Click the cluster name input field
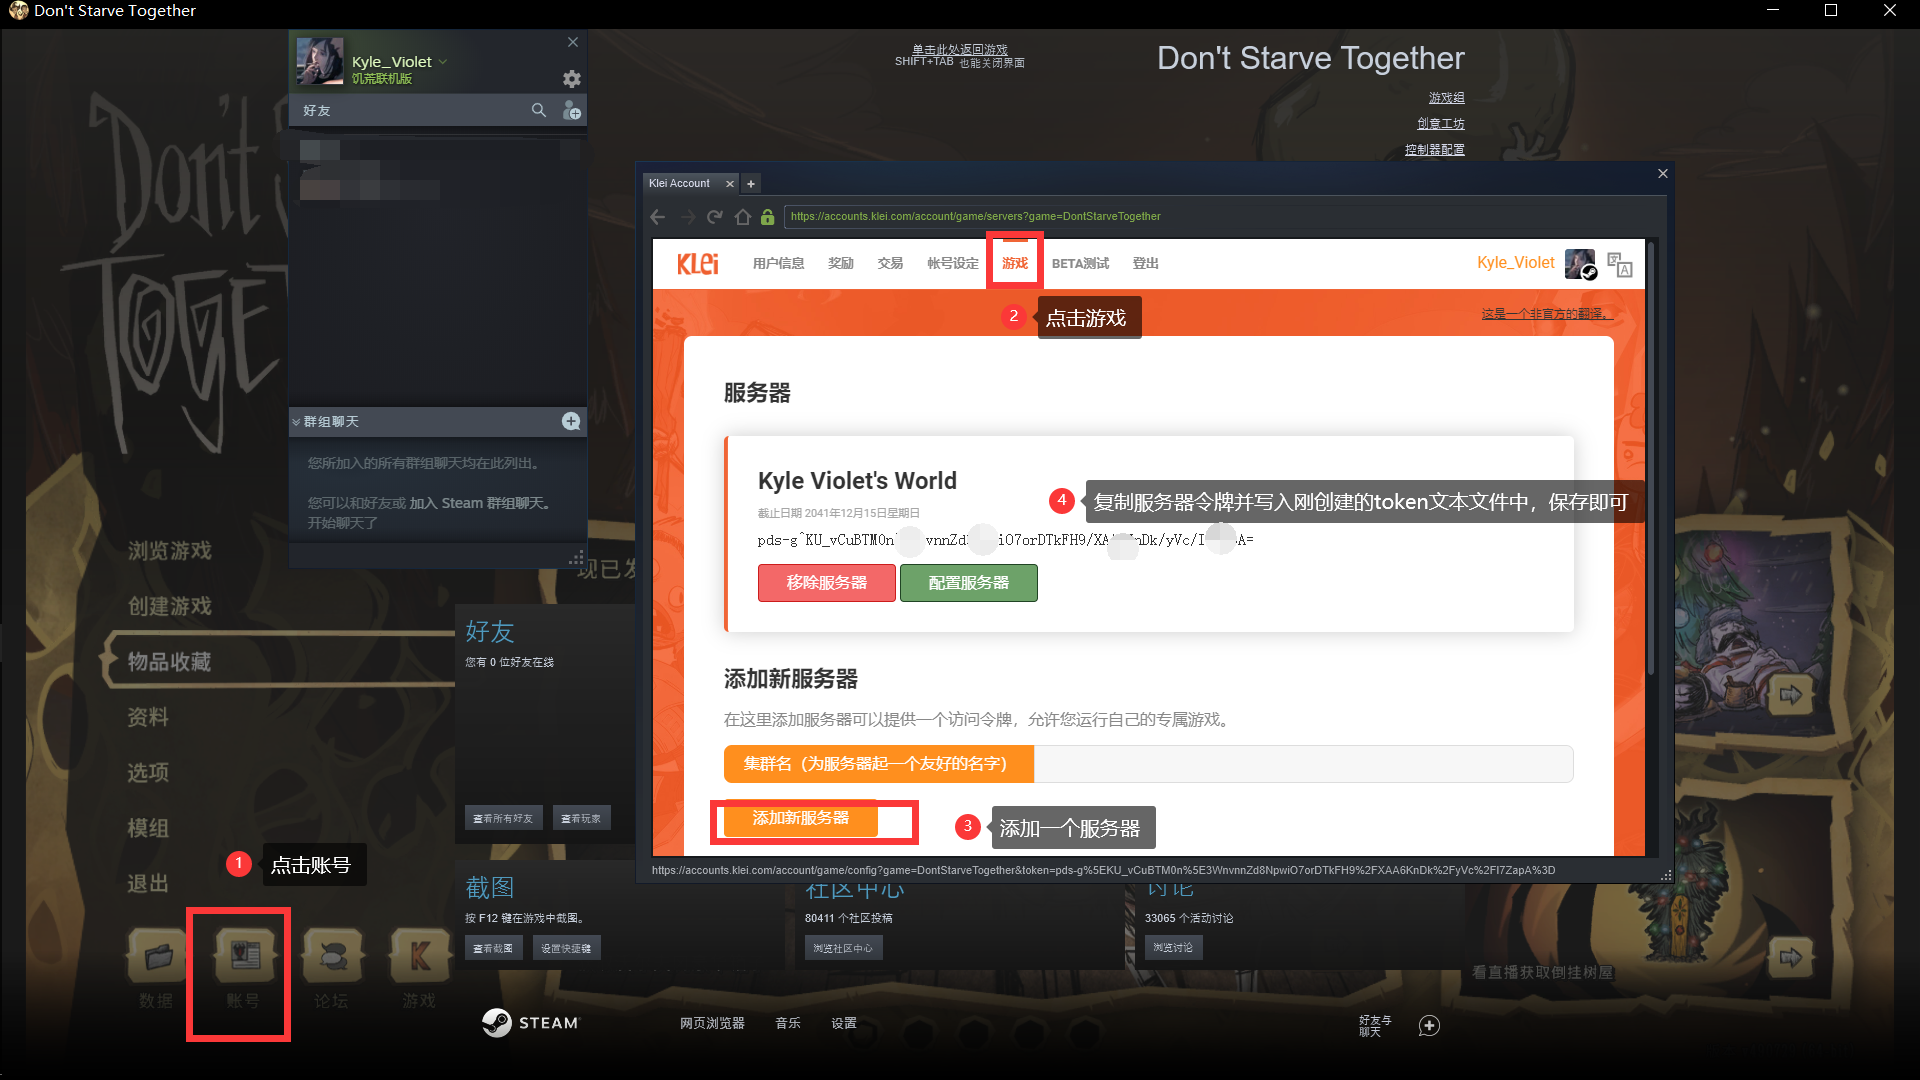 click(x=1302, y=764)
